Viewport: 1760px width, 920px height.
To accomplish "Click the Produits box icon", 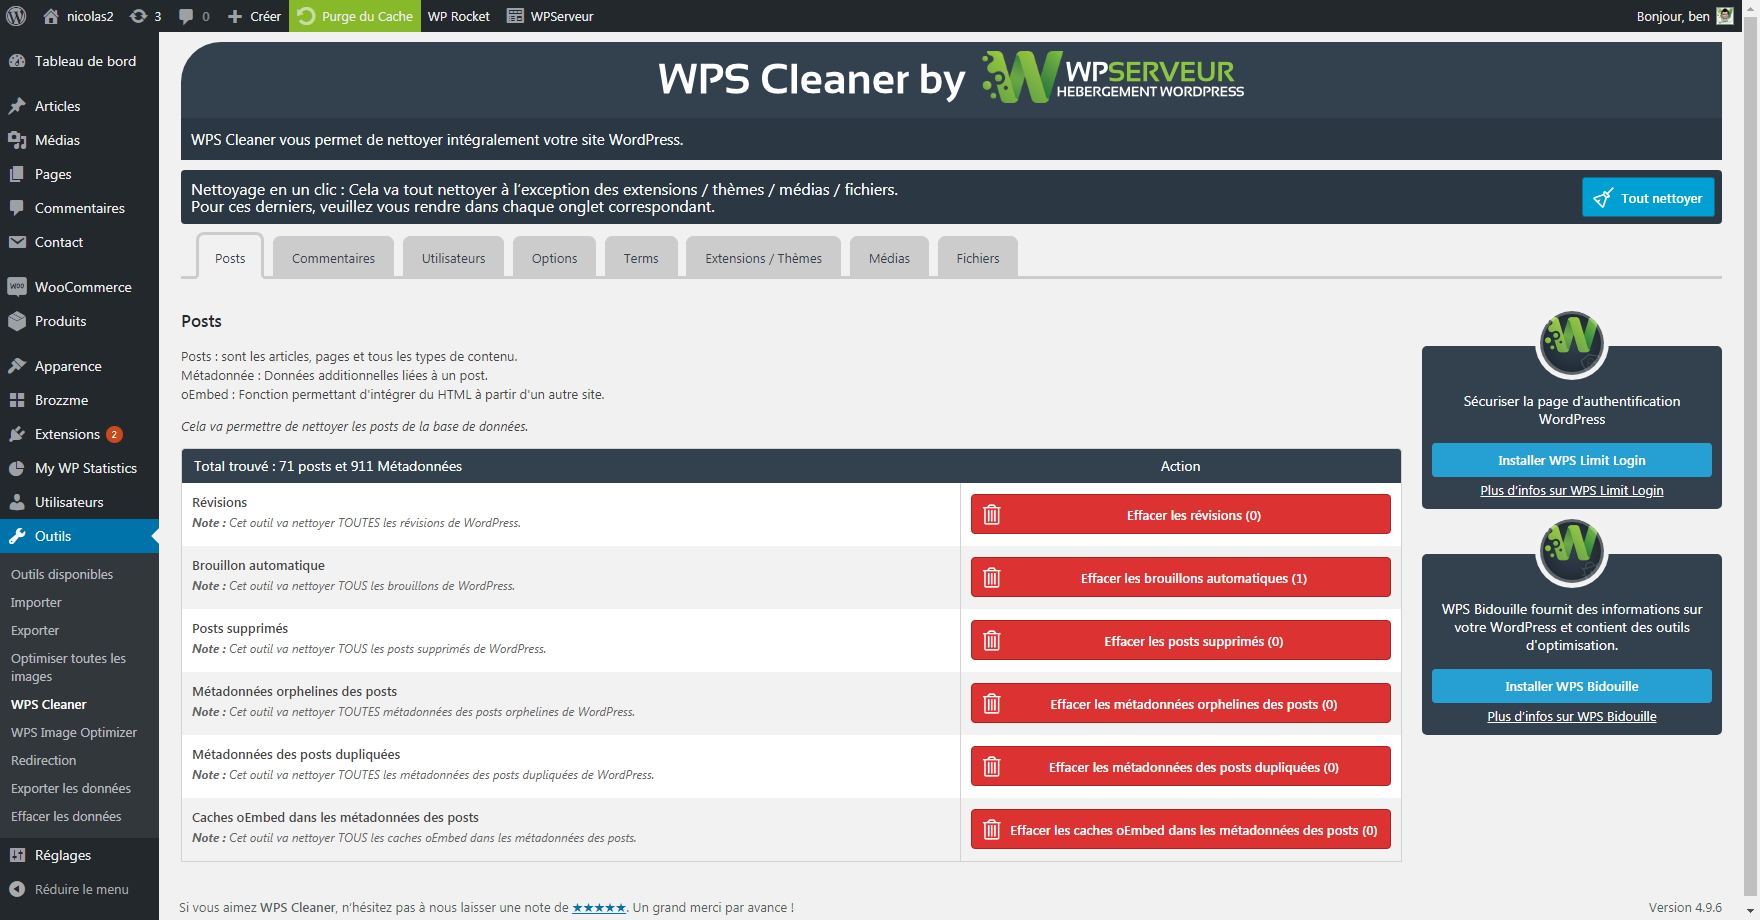I will pyautogui.click(x=17, y=321).
